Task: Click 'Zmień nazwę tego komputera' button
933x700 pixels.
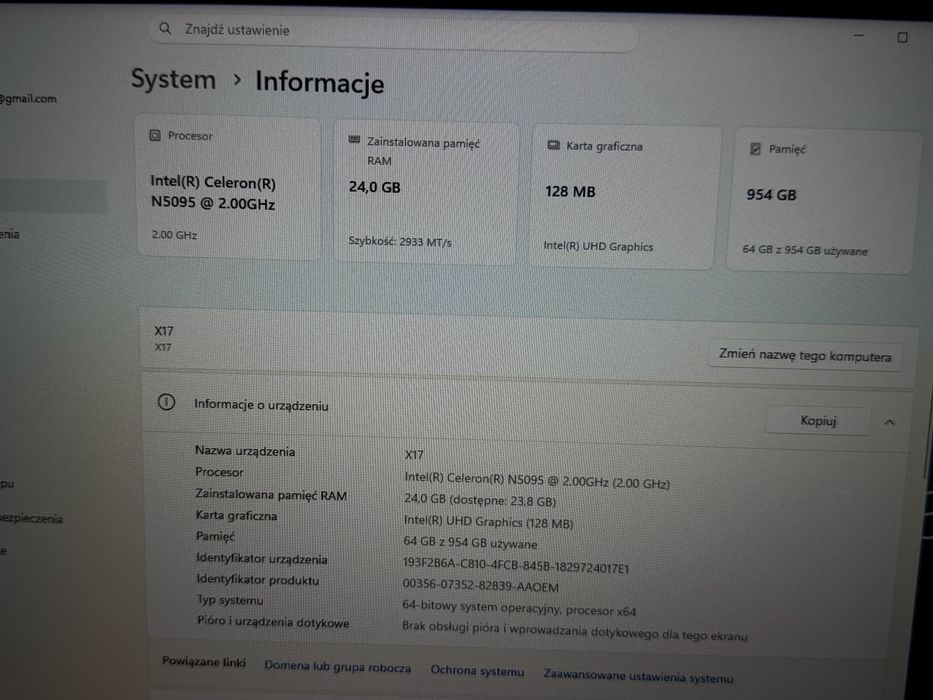Action: pos(804,355)
